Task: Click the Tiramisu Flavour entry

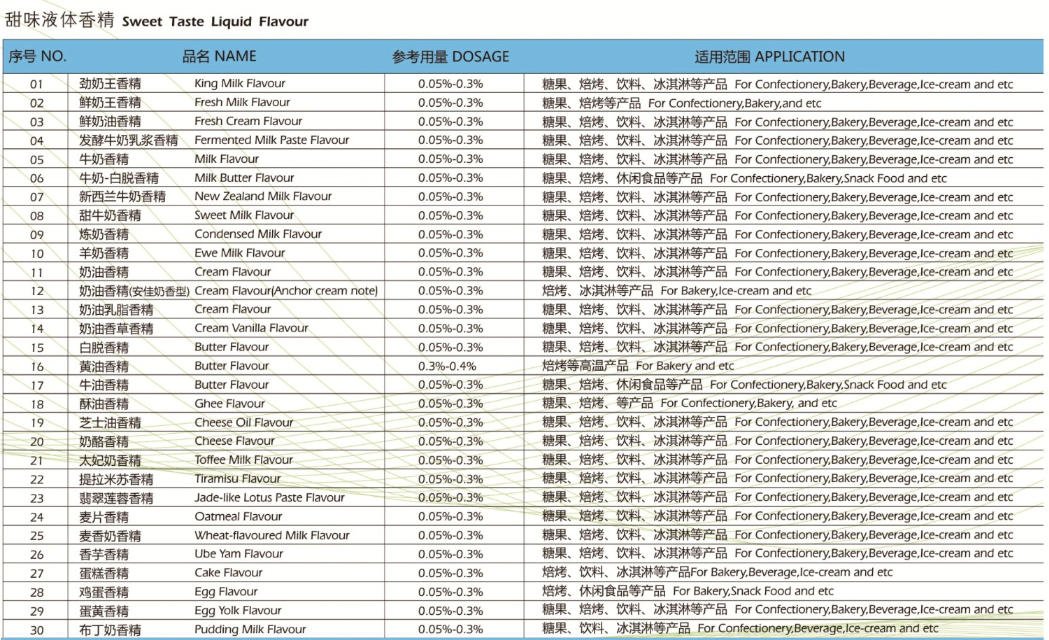Action: coord(238,479)
